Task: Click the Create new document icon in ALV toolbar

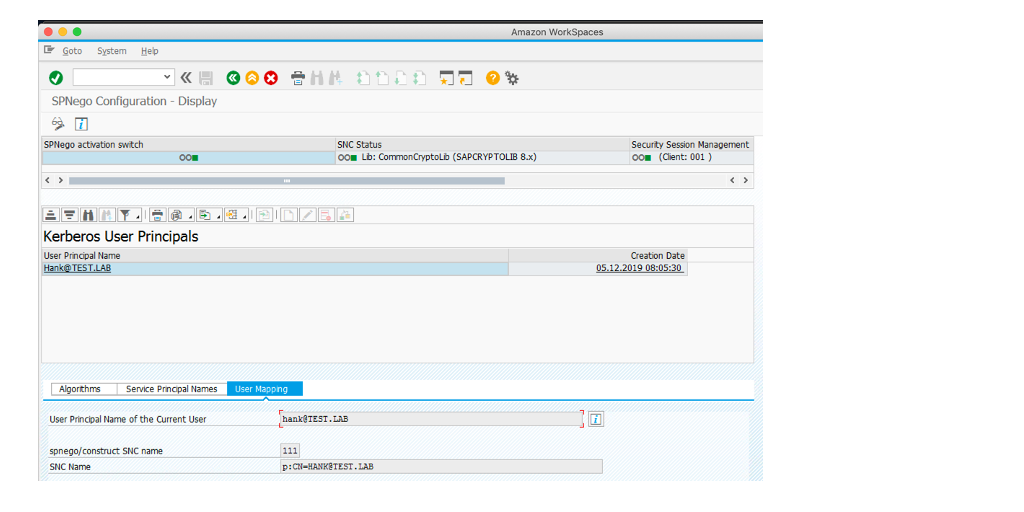Action: coord(289,214)
